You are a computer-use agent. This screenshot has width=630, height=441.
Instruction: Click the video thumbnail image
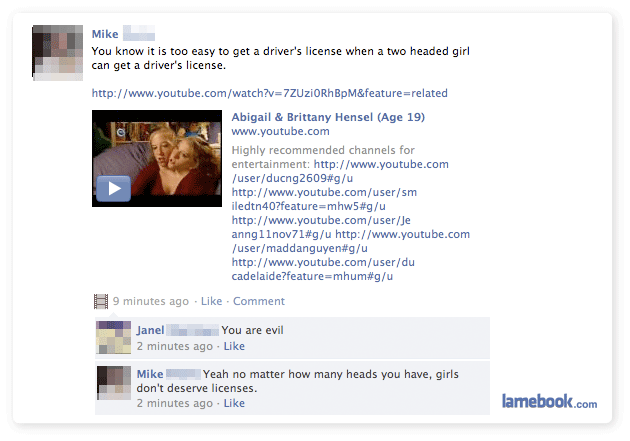[157, 158]
